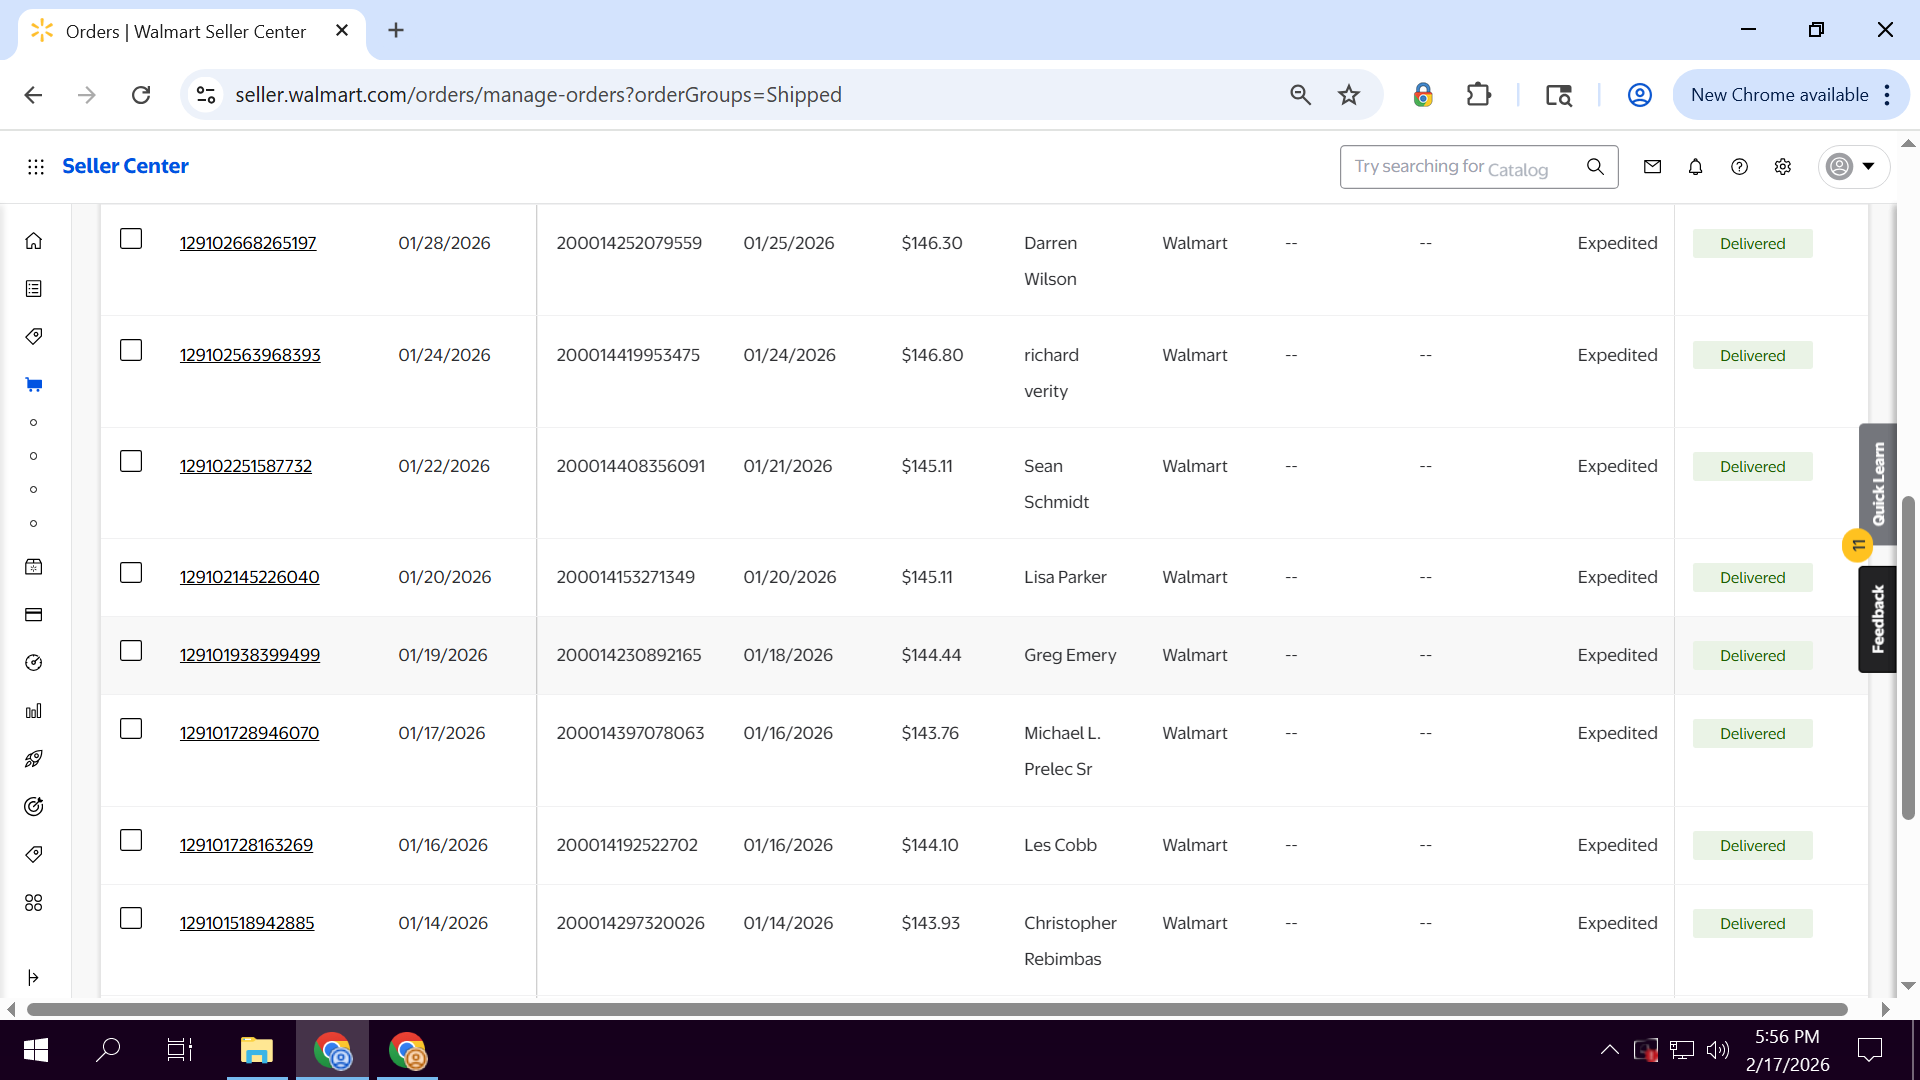Open the Quick Learn side tab
This screenshot has height=1080, width=1920.
1877,484
